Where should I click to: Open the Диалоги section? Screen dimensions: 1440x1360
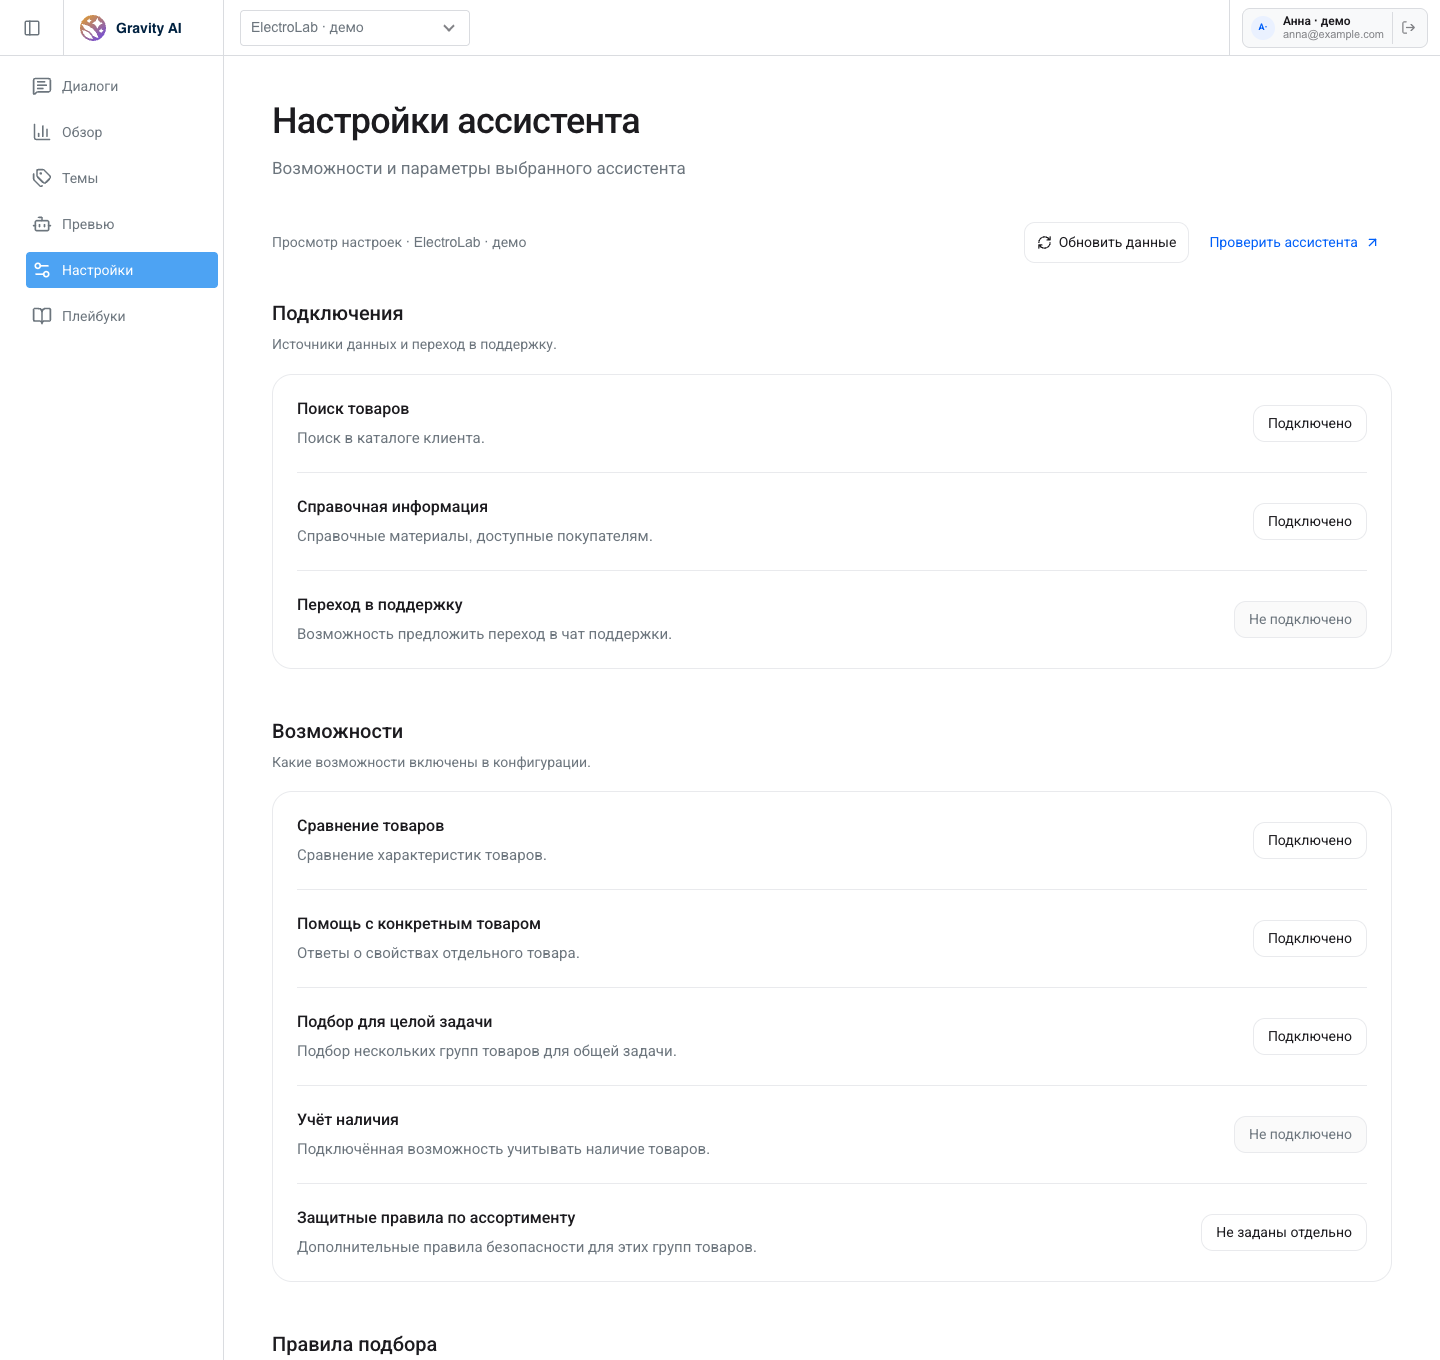[x=122, y=86]
